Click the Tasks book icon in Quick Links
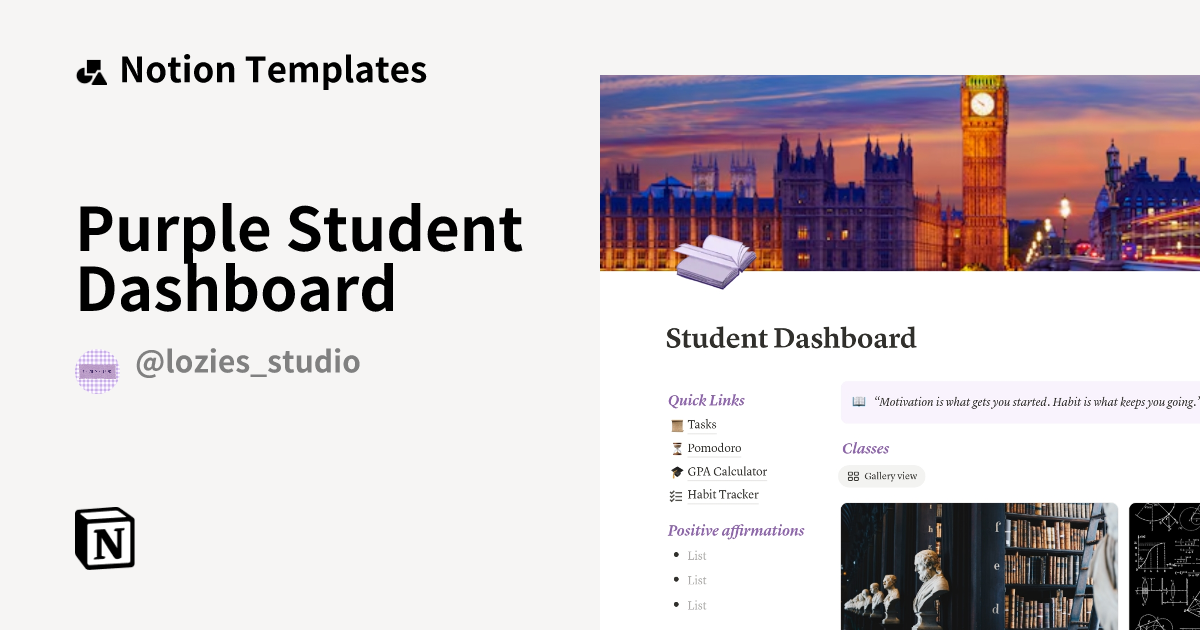 677,424
